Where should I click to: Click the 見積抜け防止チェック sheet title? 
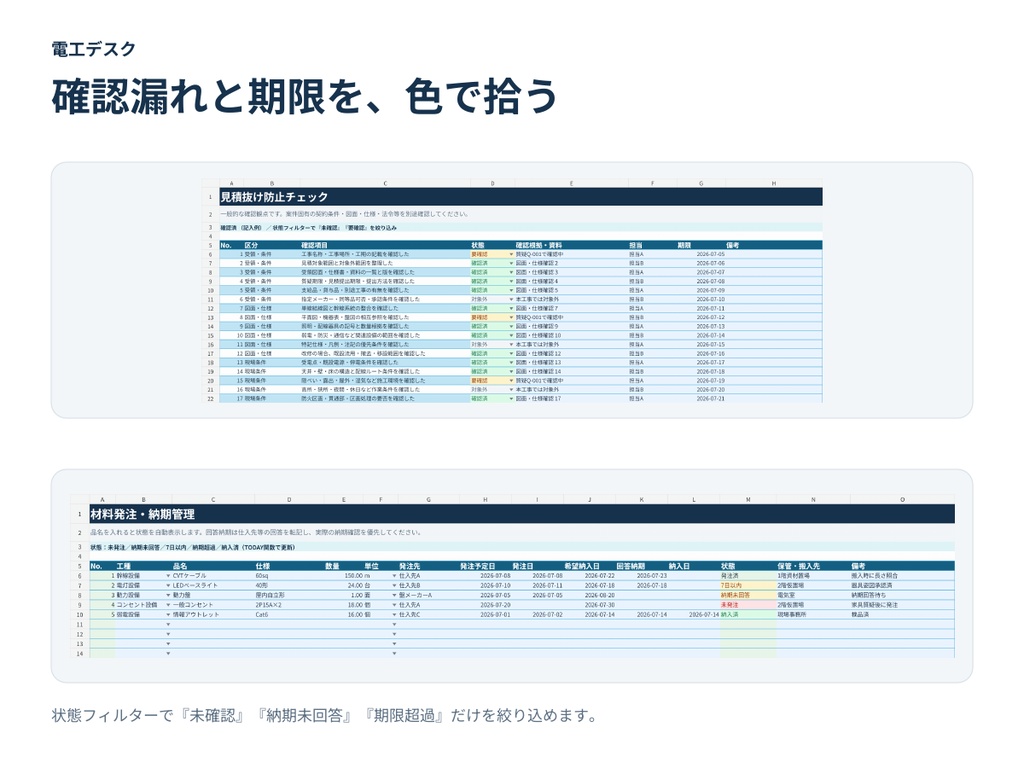pos(274,197)
